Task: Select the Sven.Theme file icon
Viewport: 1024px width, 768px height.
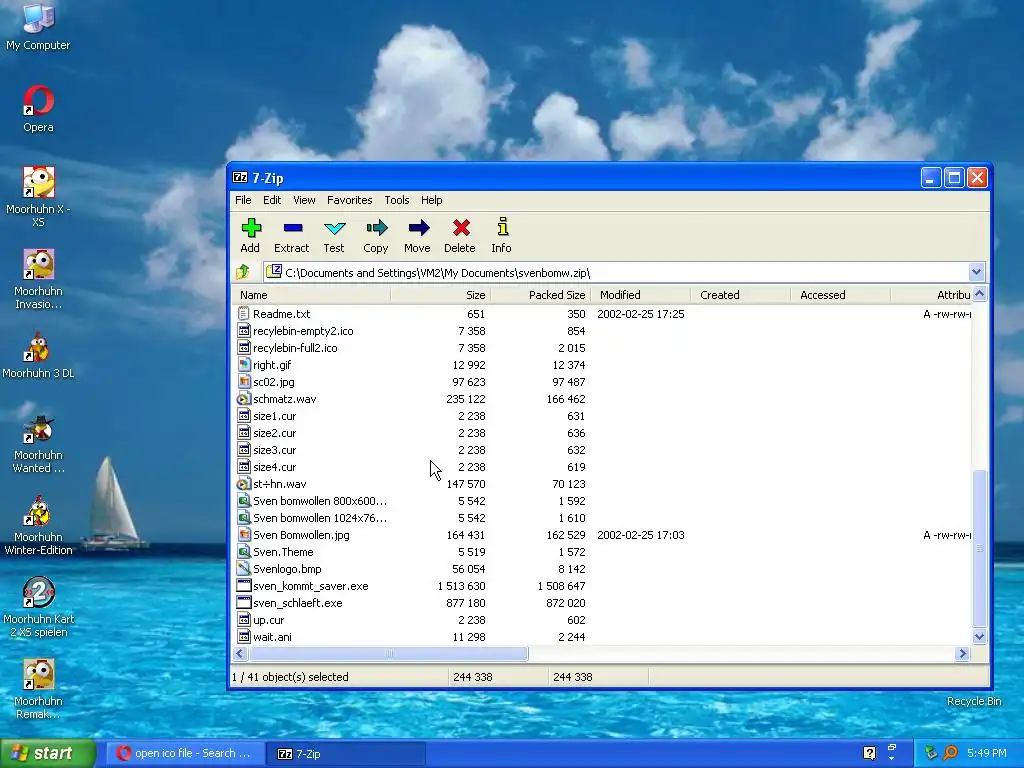Action: (x=244, y=552)
